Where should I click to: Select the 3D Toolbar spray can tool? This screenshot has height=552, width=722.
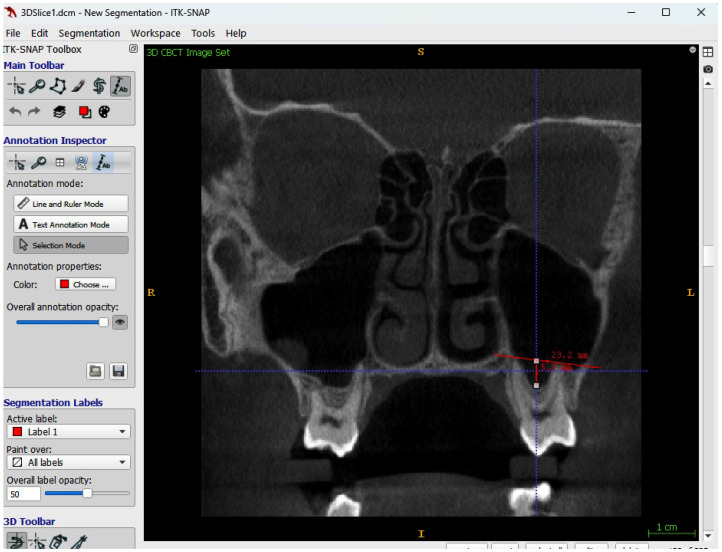[x=58, y=542]
